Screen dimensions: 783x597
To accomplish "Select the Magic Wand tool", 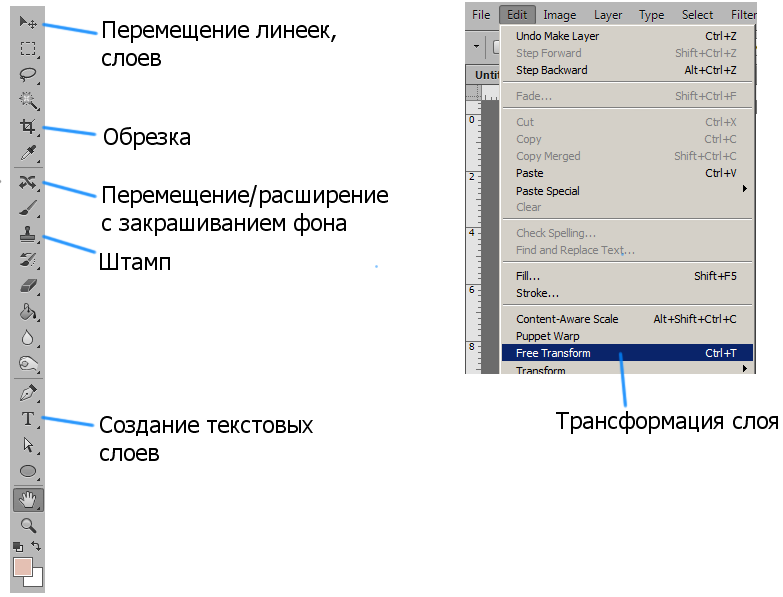I will point(27,100).
